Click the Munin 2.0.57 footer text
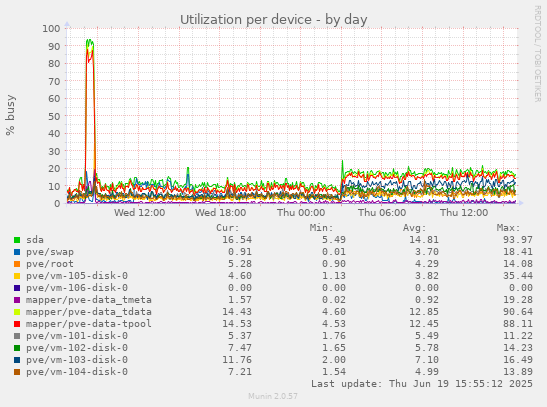Viewport: 547px width, 407px height. [x=273, y=396]
